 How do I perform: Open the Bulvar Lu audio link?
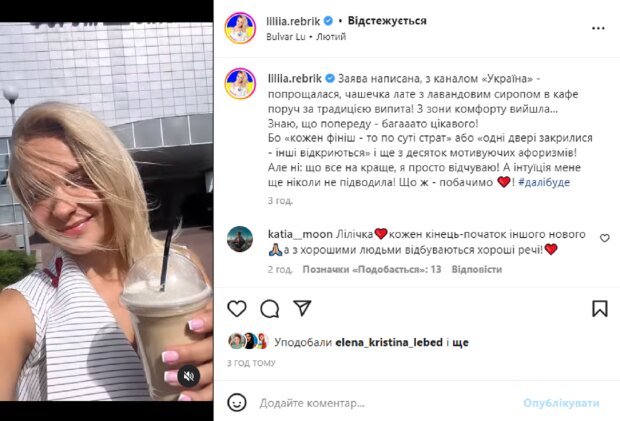[286, 37]
